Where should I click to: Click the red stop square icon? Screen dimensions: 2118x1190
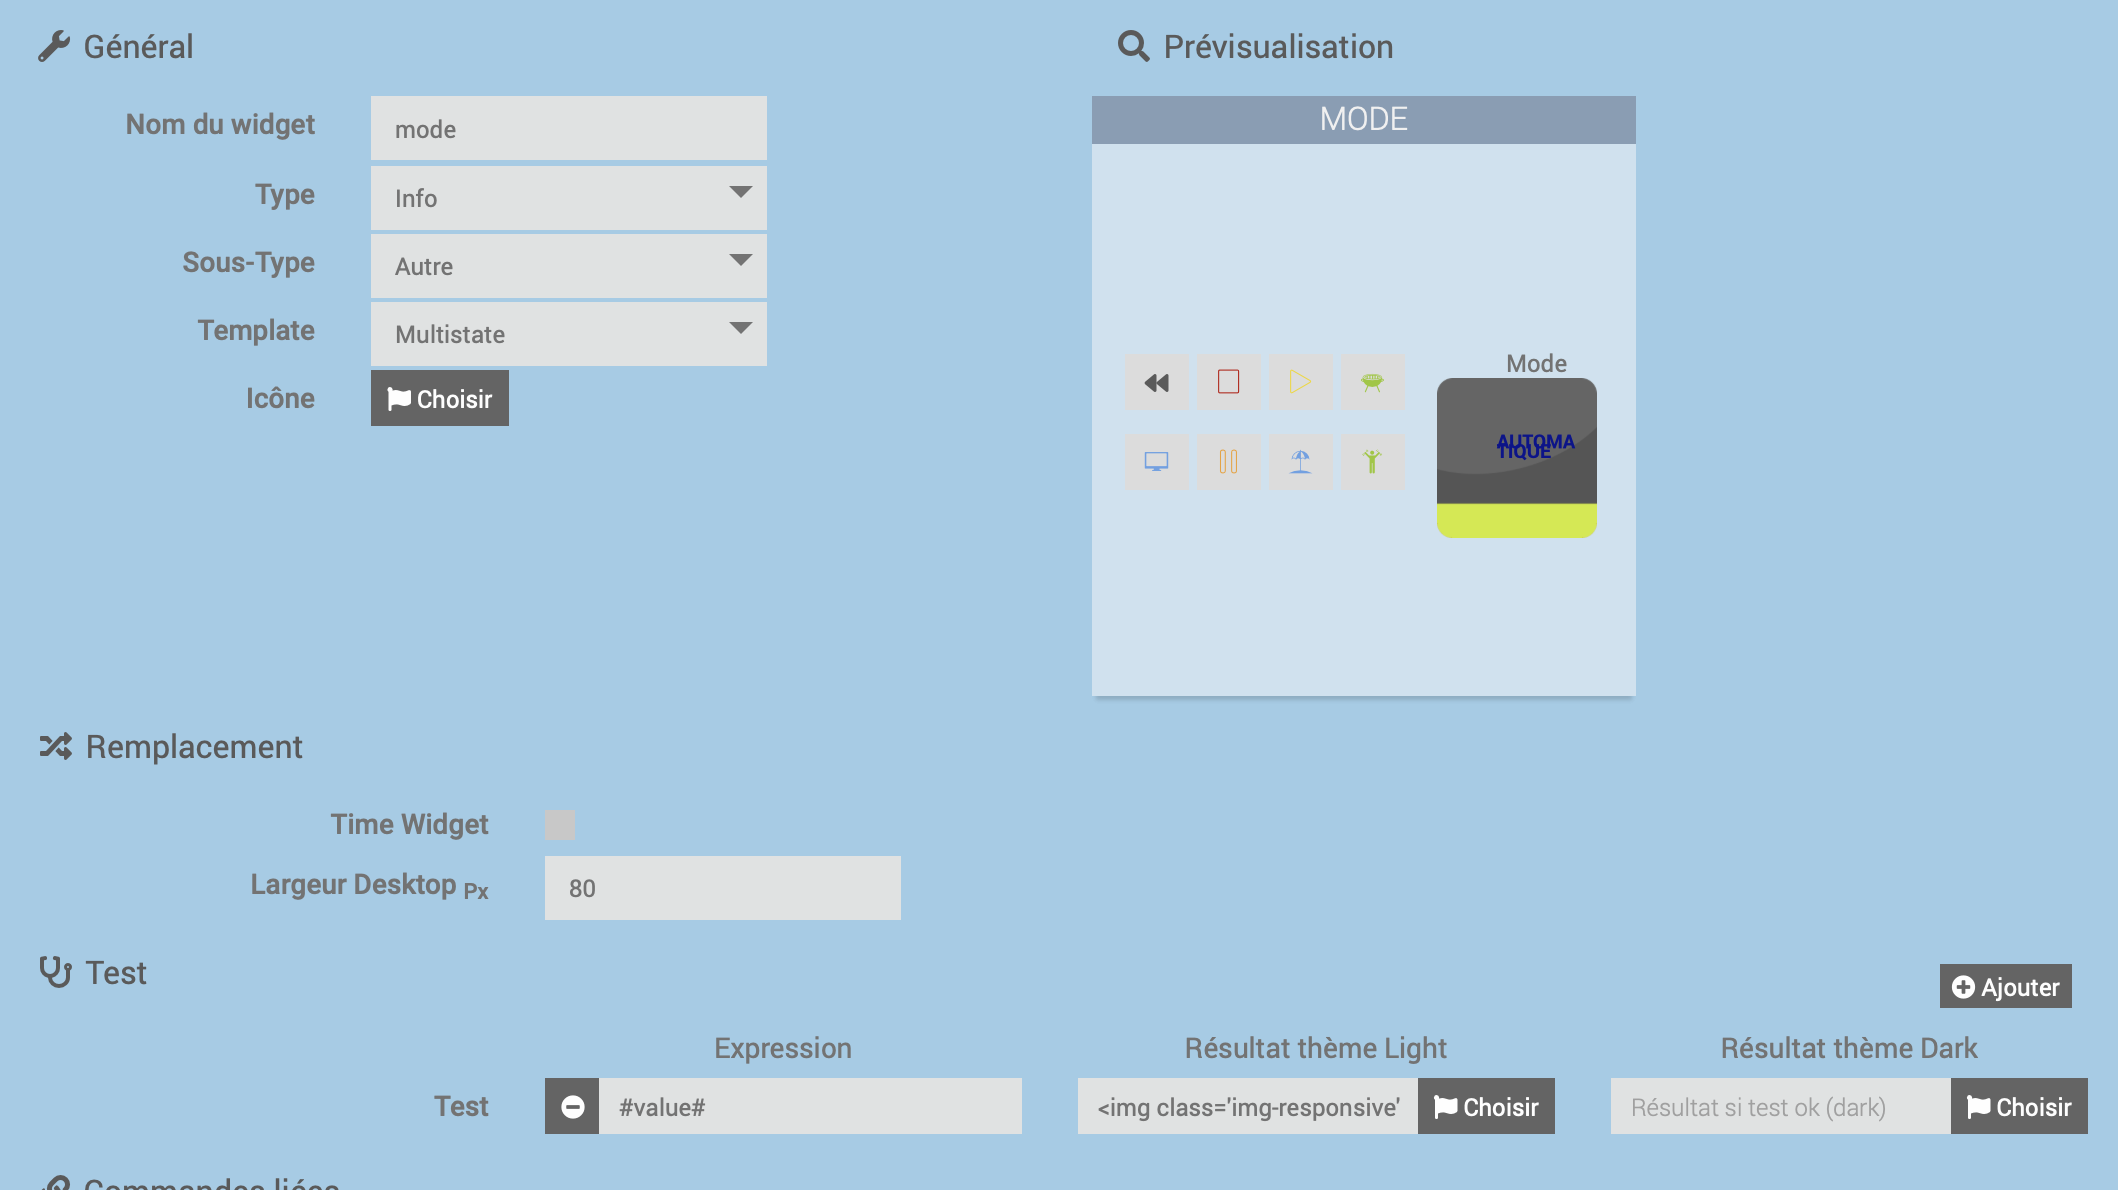pyautogui.click(x=1229, y=382)
